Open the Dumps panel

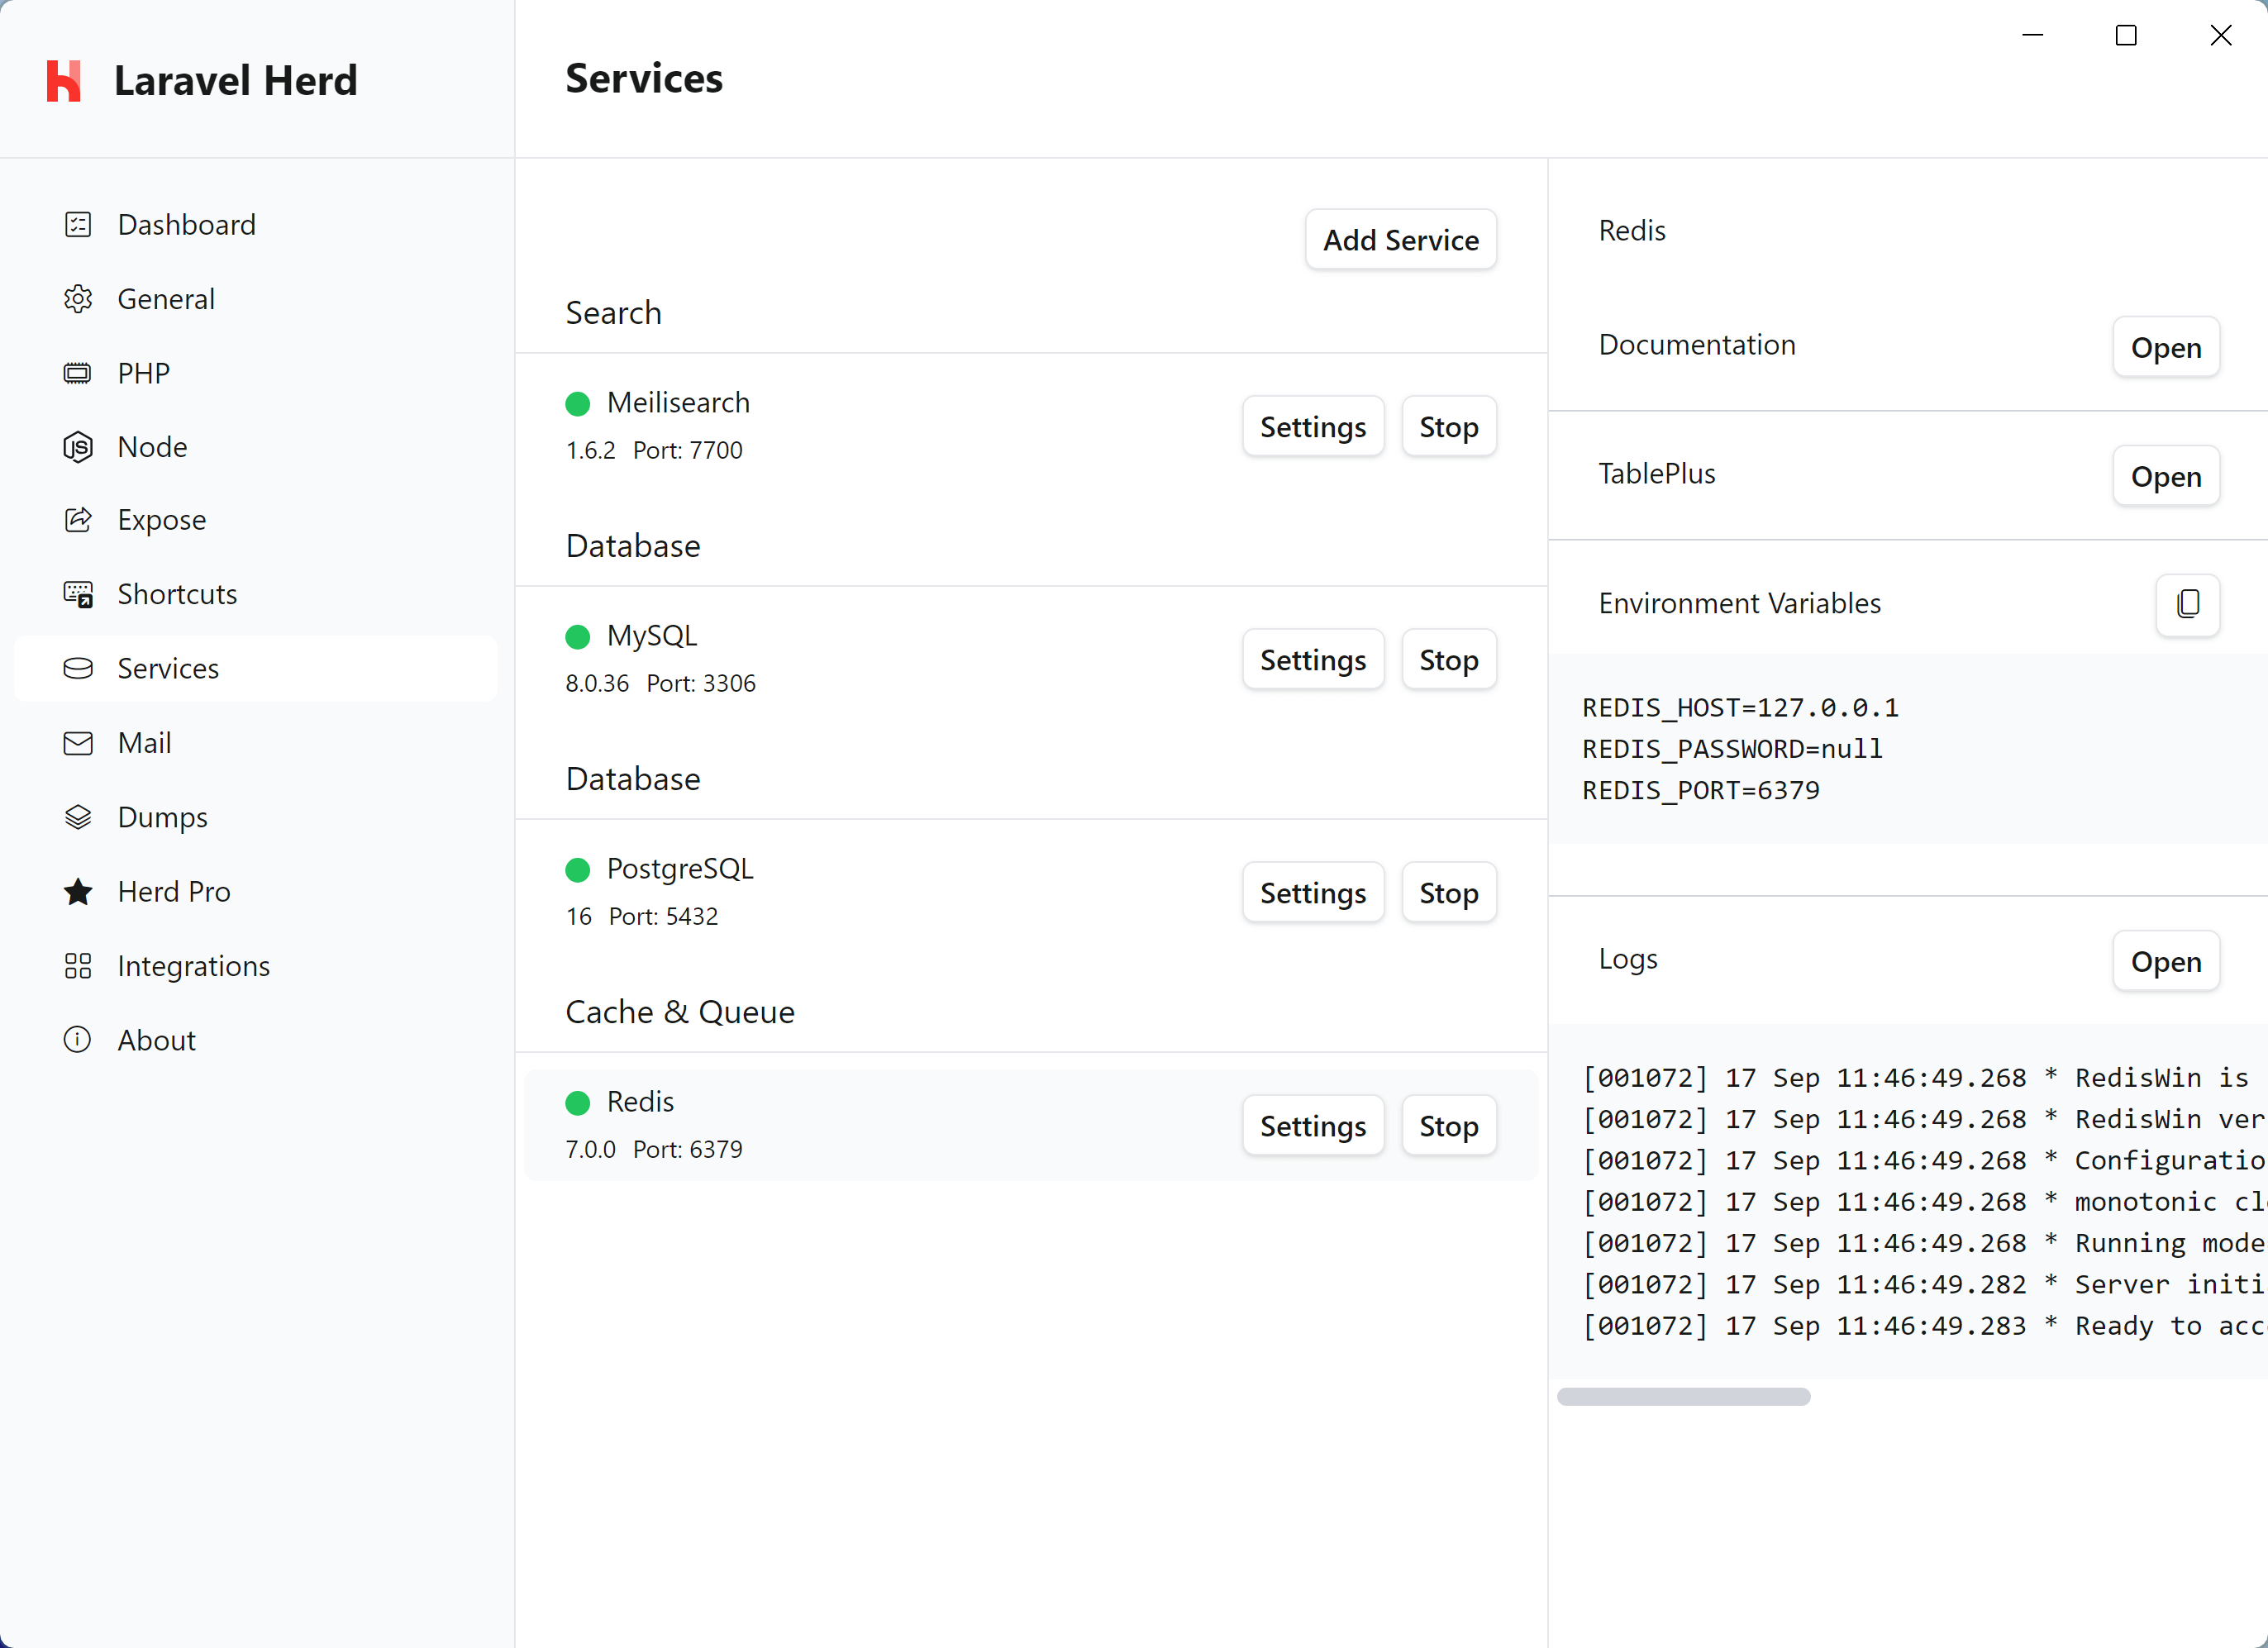(164, 816)
